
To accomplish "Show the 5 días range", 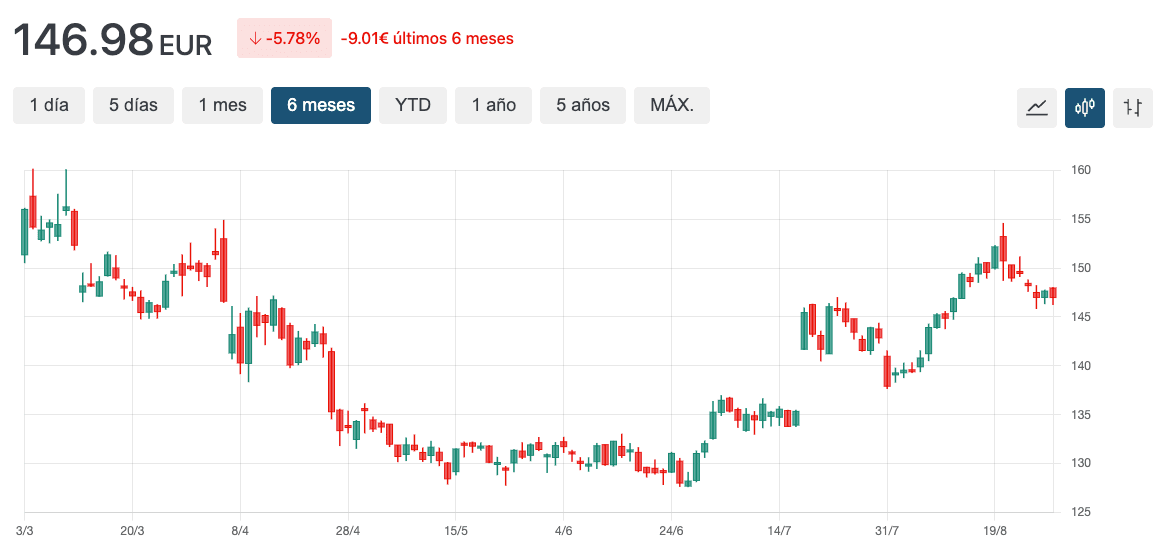I will coord(133,105).
